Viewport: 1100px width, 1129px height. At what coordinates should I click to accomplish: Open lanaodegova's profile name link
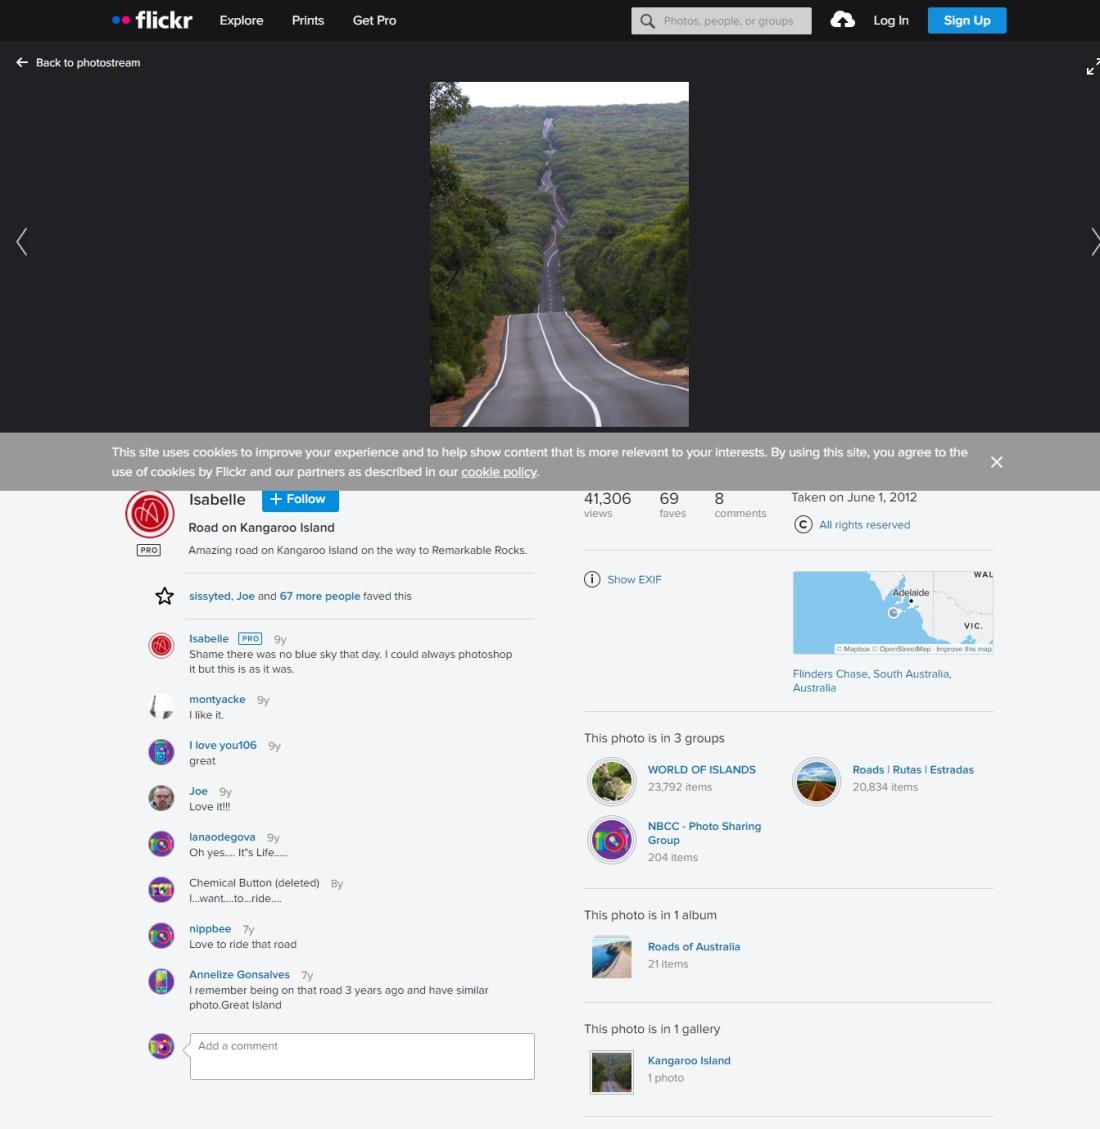(222, 837)
